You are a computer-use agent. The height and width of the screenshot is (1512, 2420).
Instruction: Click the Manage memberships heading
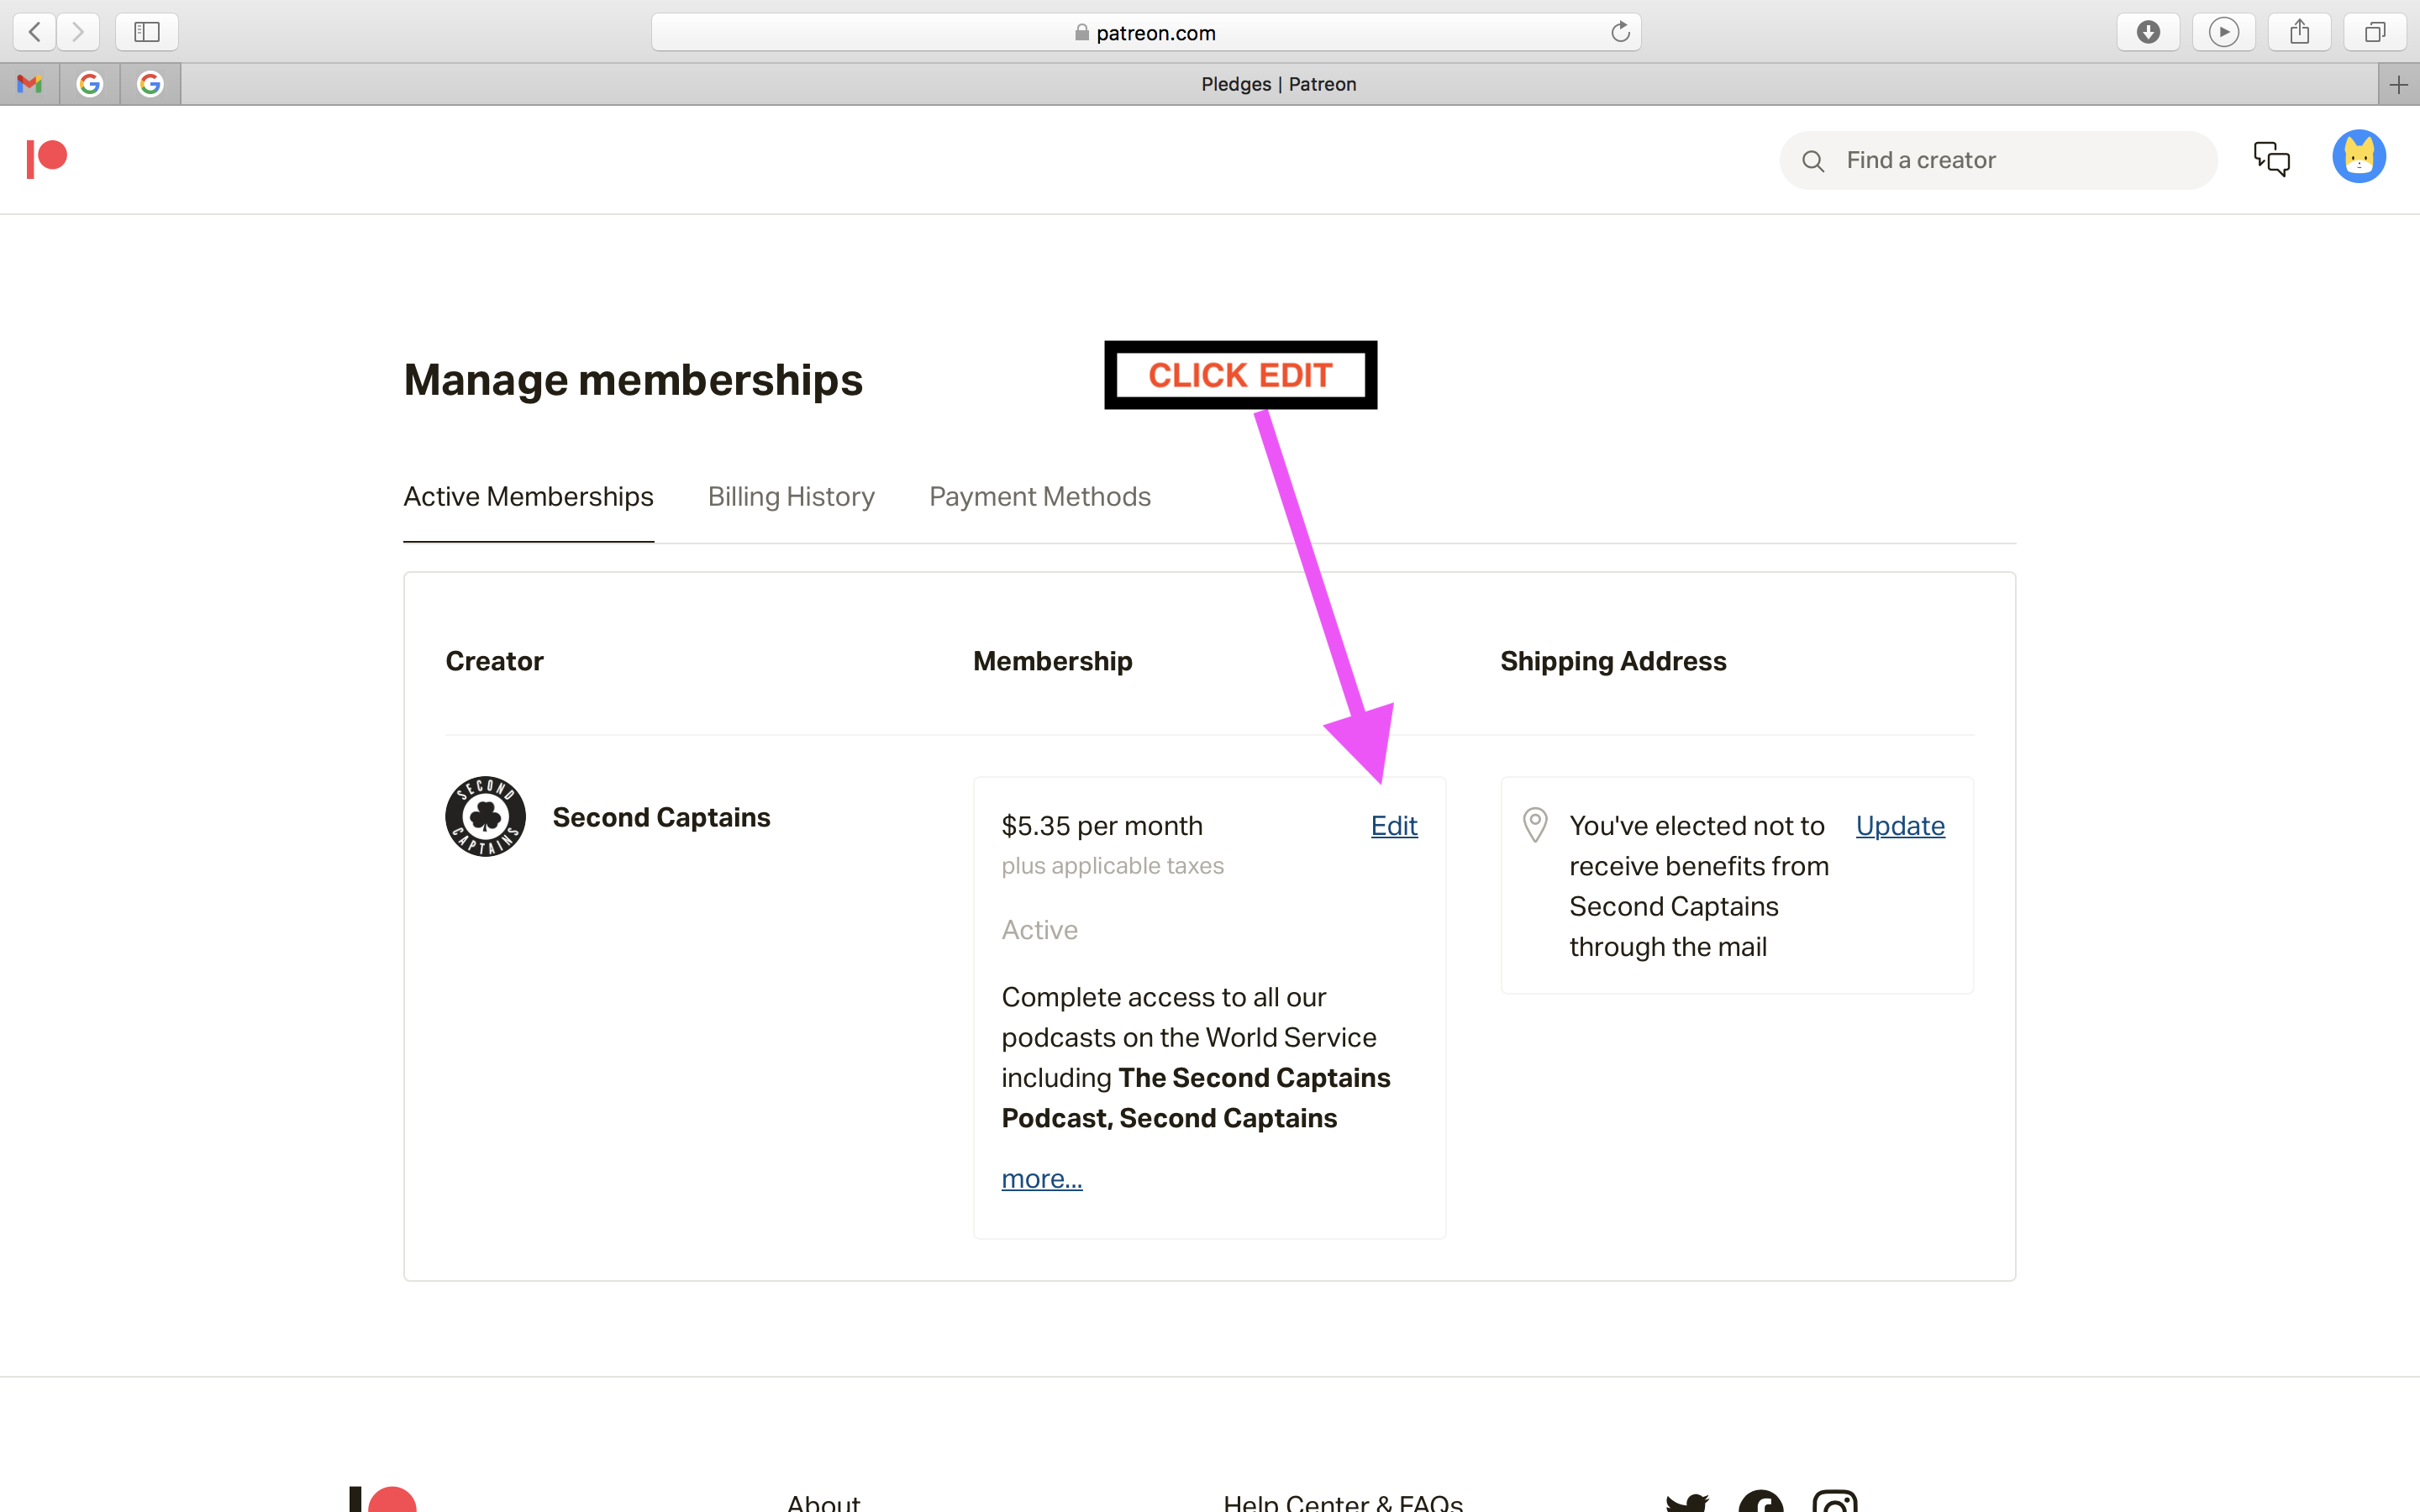[x=633, y=380]
